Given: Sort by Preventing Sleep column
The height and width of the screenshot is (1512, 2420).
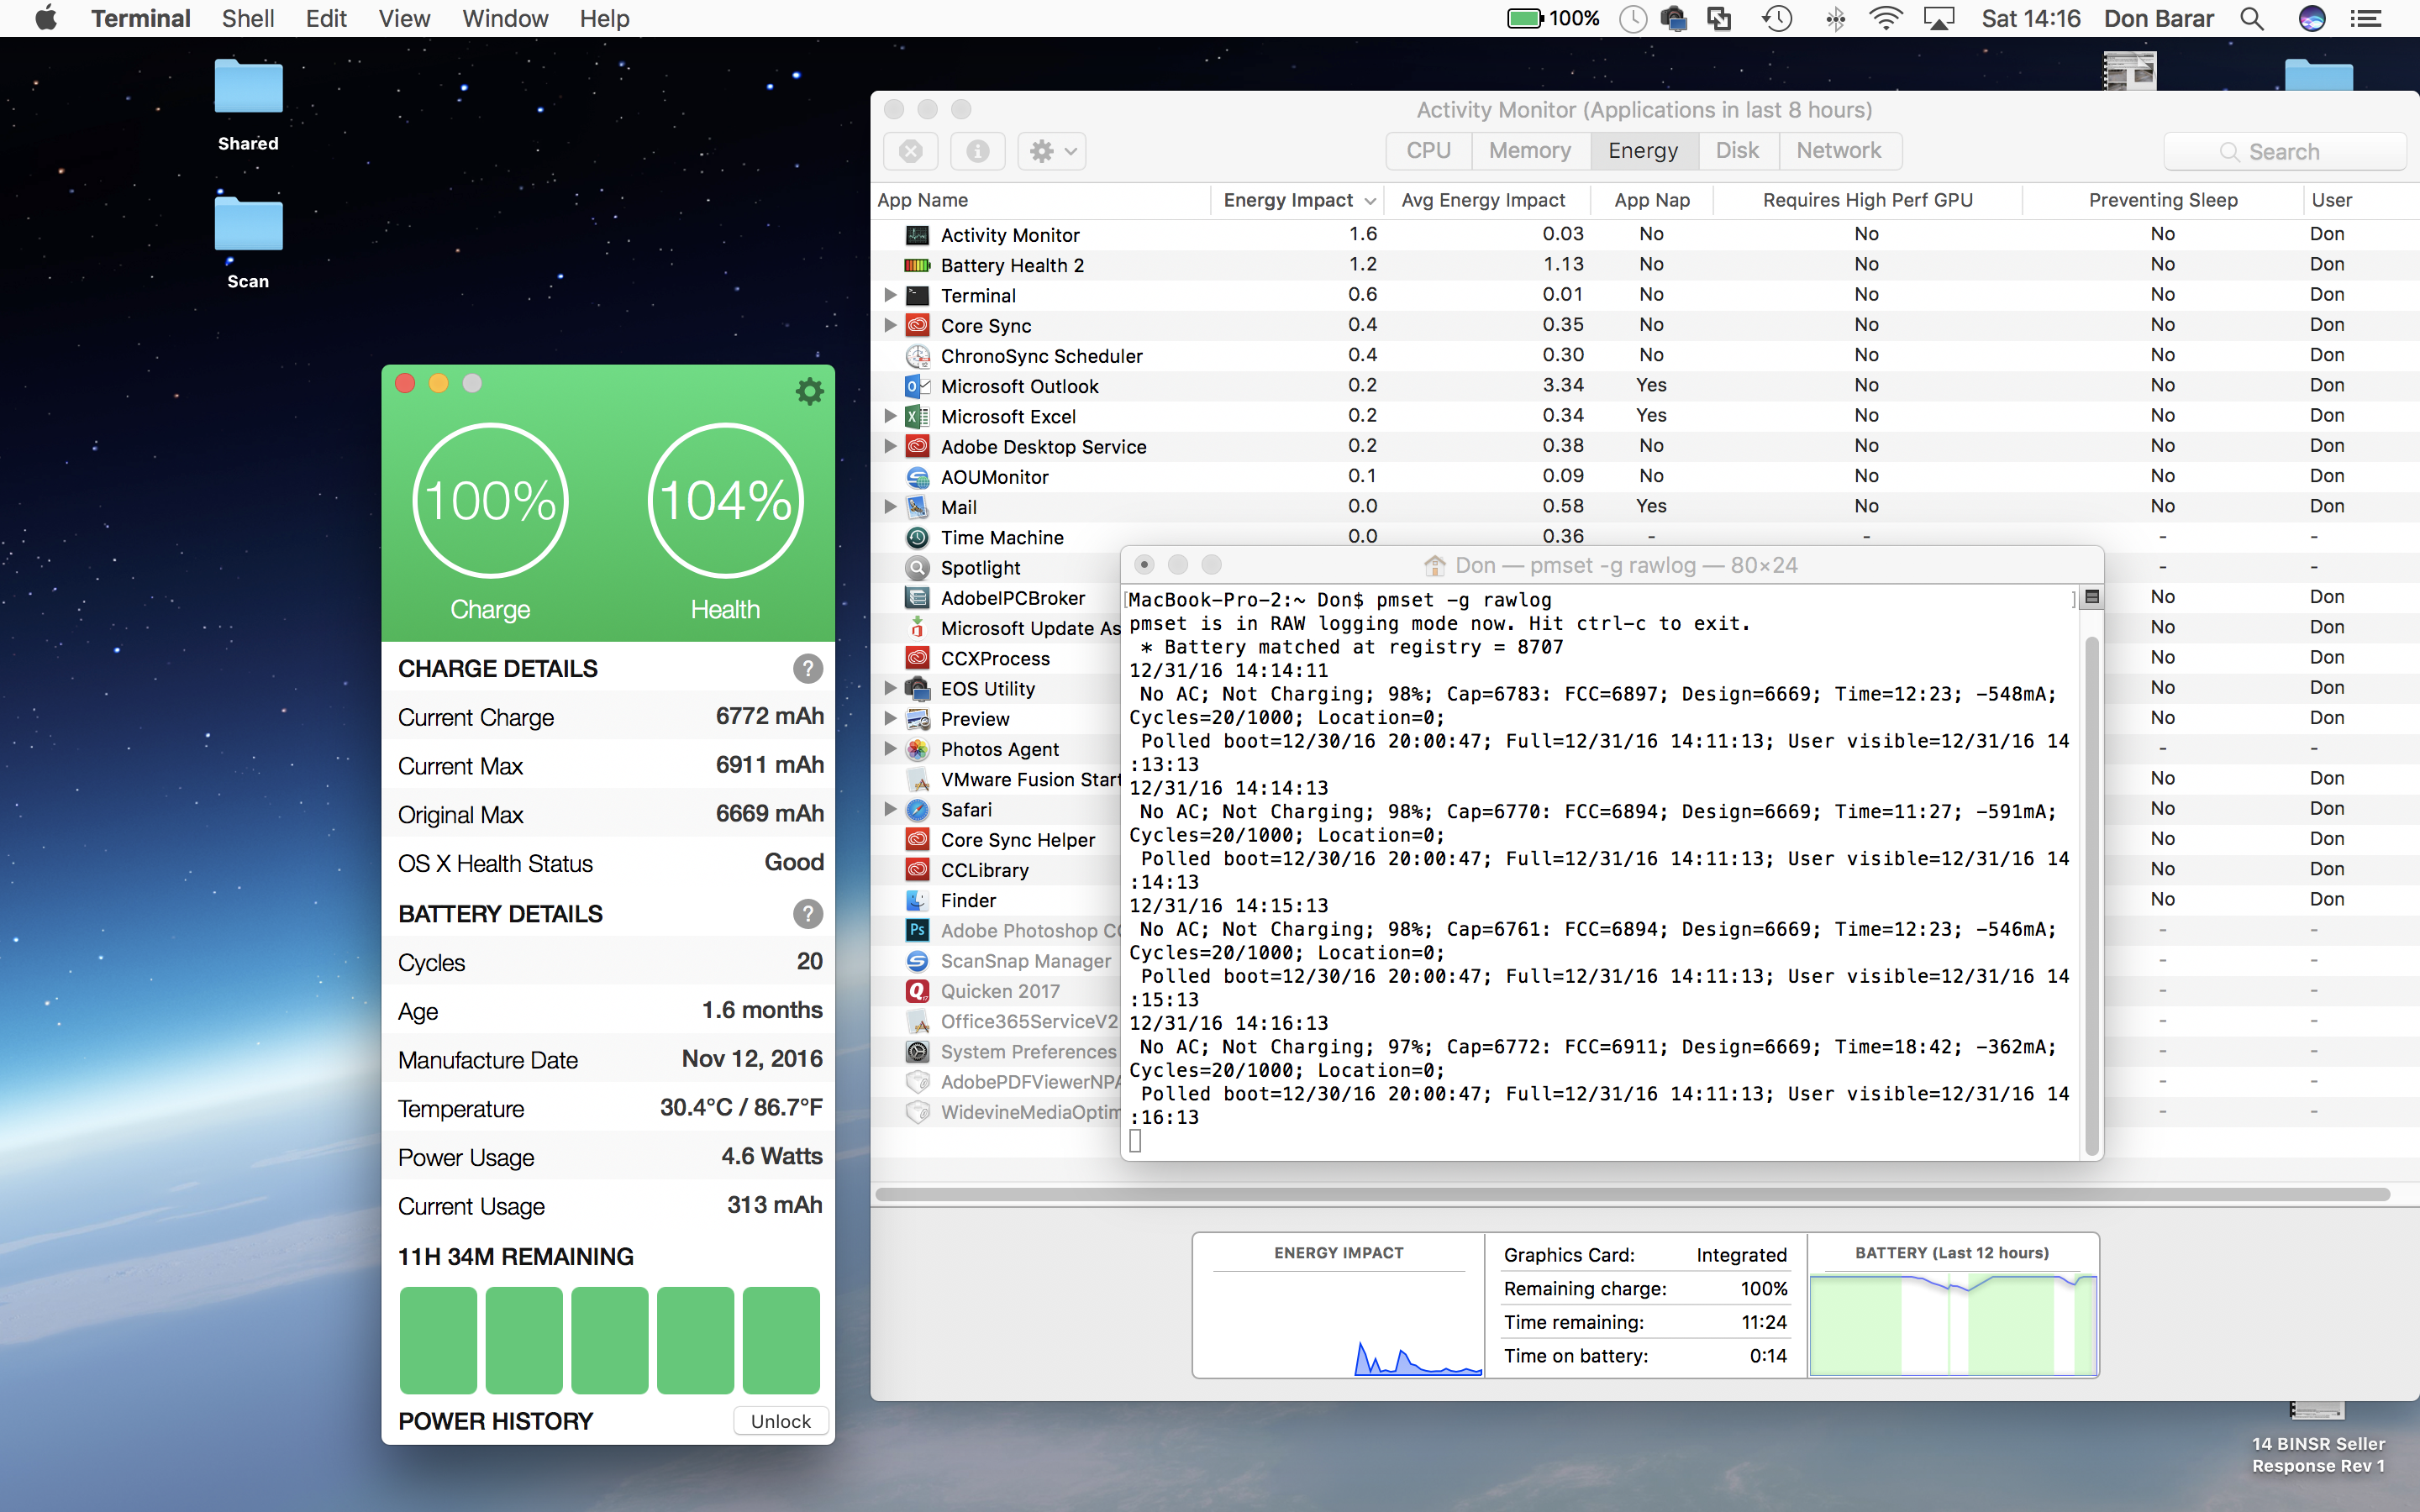Looking at the screenshot, I should 2163,200.
